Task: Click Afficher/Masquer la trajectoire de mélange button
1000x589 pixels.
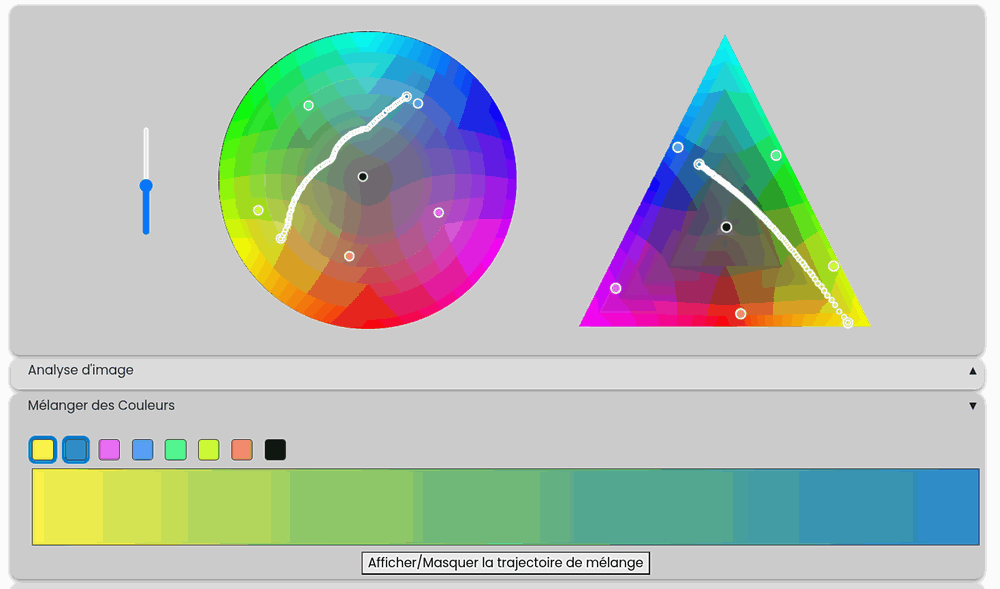Action: (505, 563)
